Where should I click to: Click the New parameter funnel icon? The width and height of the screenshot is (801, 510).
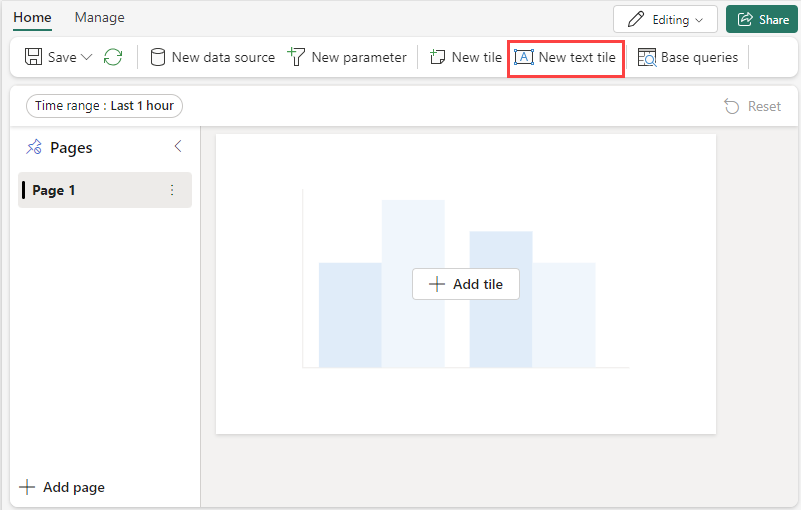click(x=296, y=57)
